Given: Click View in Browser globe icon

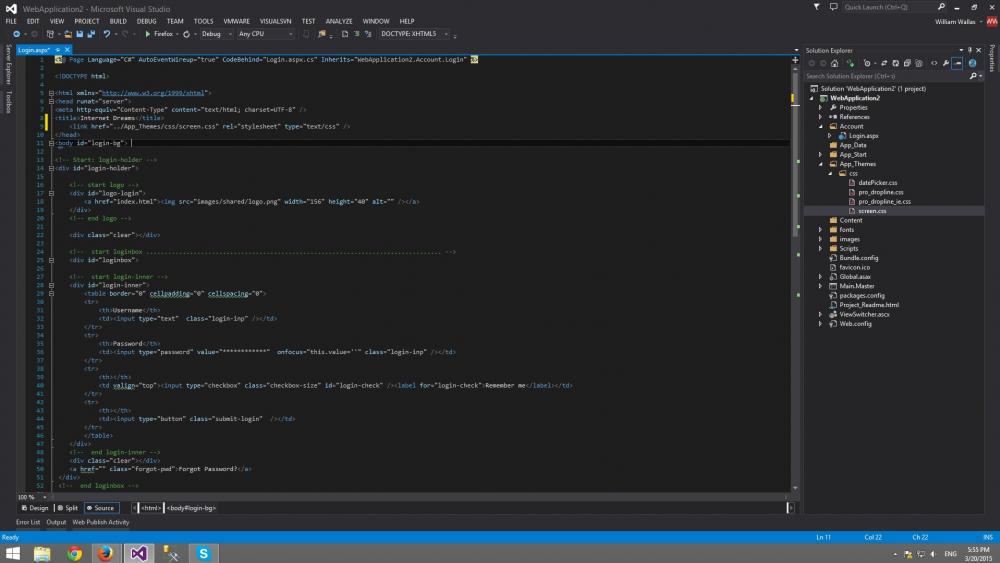Looking at the screenshot, I should coord(973,63).
